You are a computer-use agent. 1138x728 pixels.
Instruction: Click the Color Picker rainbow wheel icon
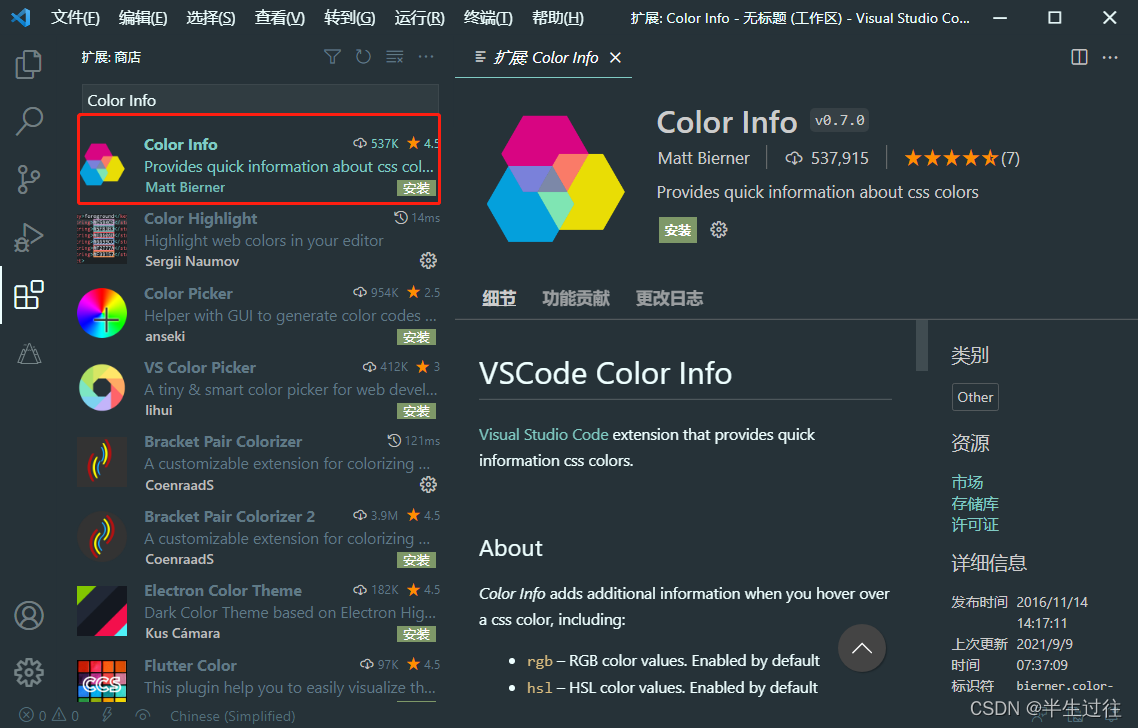pyautogui.click(x=102, y=314)
